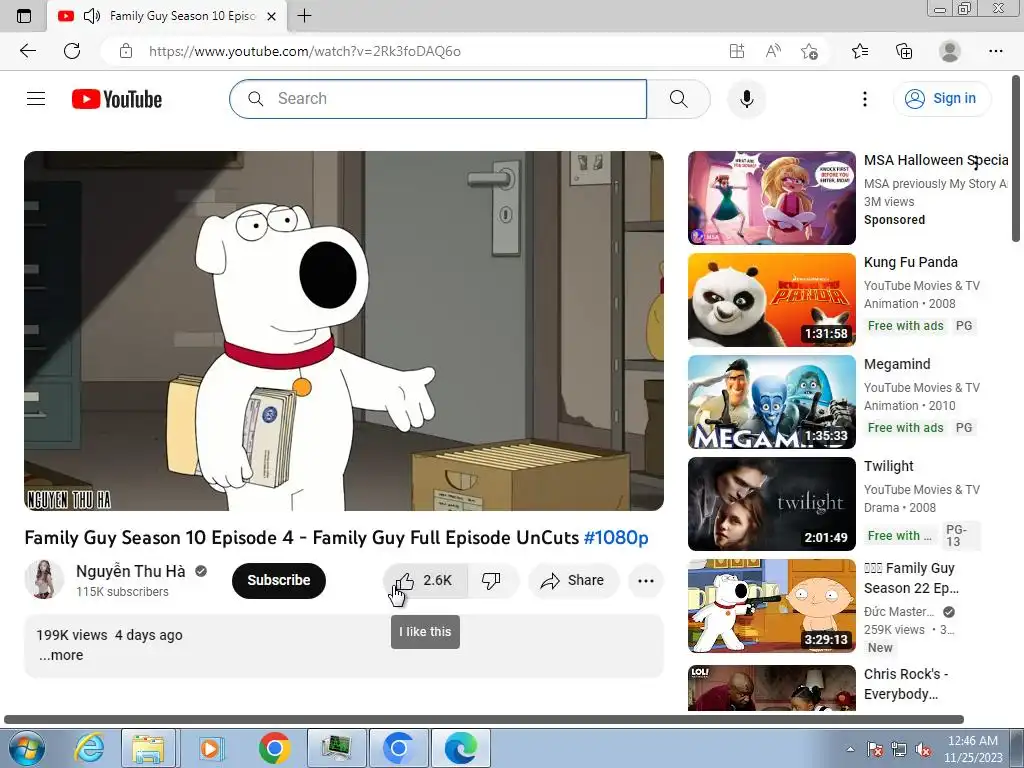Image resolution: width=1024 pixels, height=768 pixels.
Task: Show hidden system tray icons
Action: (x=850, y=749)
